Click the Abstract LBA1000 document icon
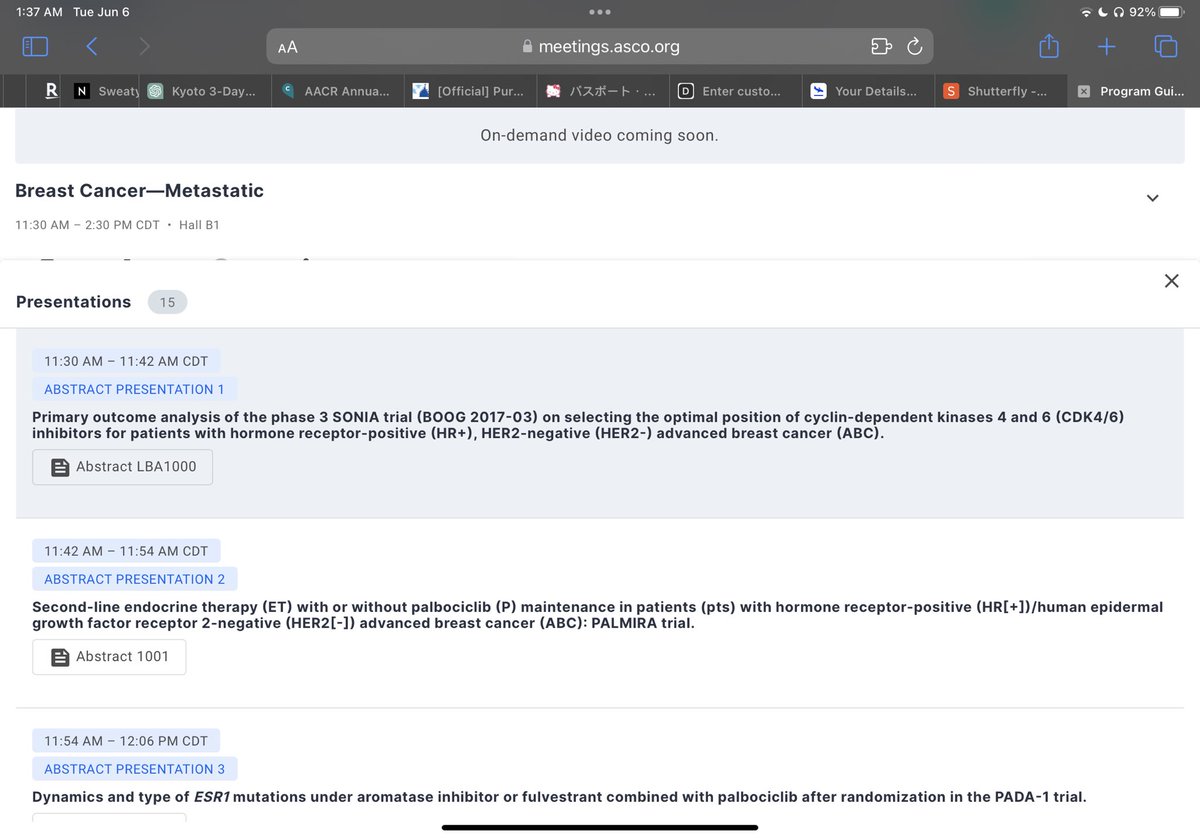 (x=60, y=467)
